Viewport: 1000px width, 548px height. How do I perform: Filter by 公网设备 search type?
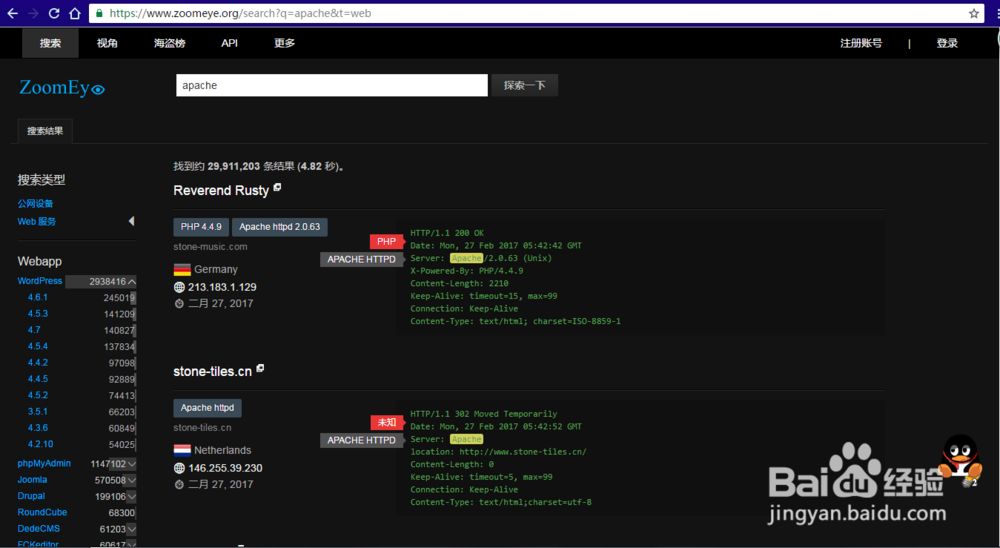tap(35, 204)
